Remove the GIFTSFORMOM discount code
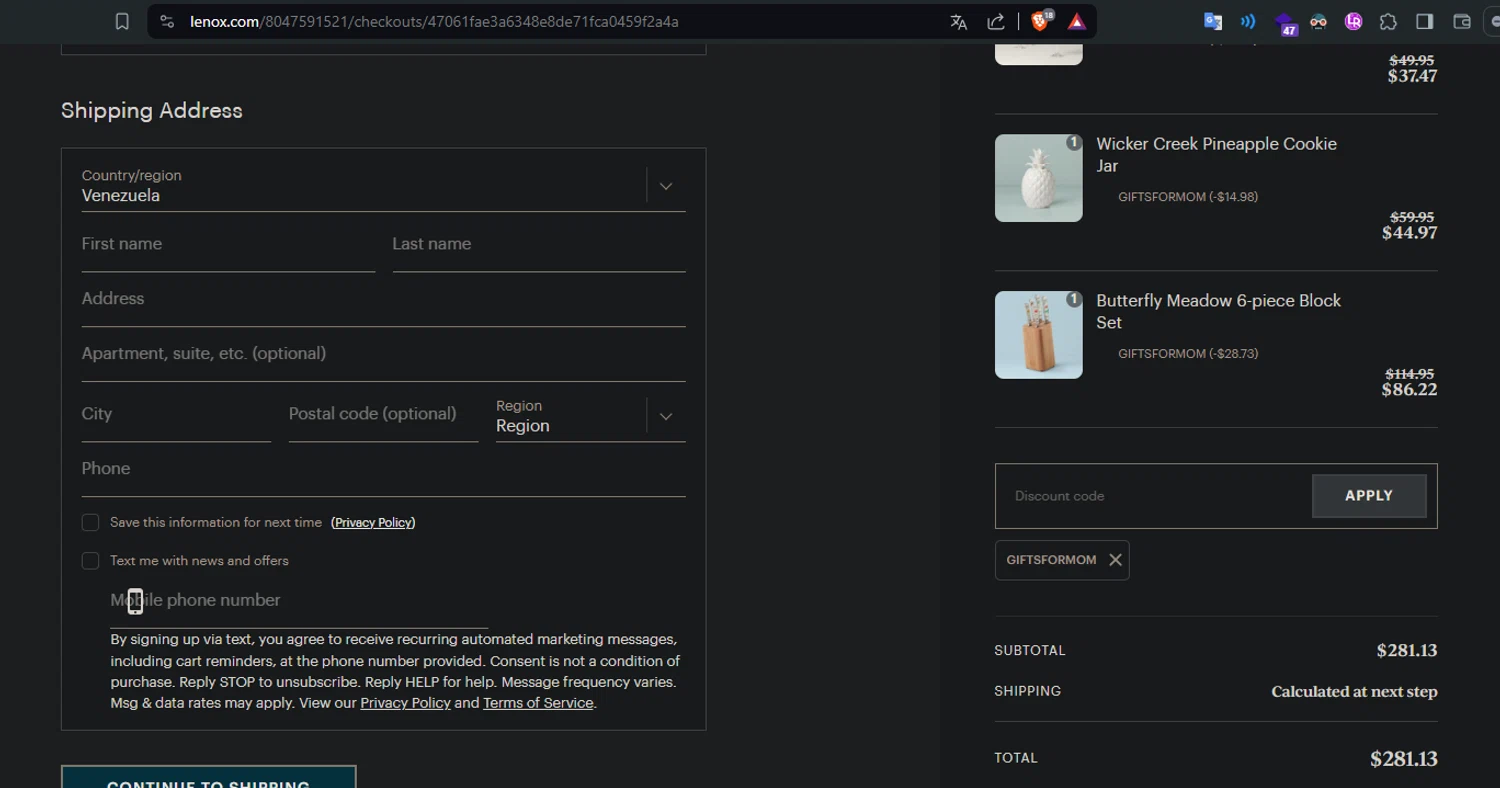This screenshot has height=788, width=1500. (x=1115, y=560)
